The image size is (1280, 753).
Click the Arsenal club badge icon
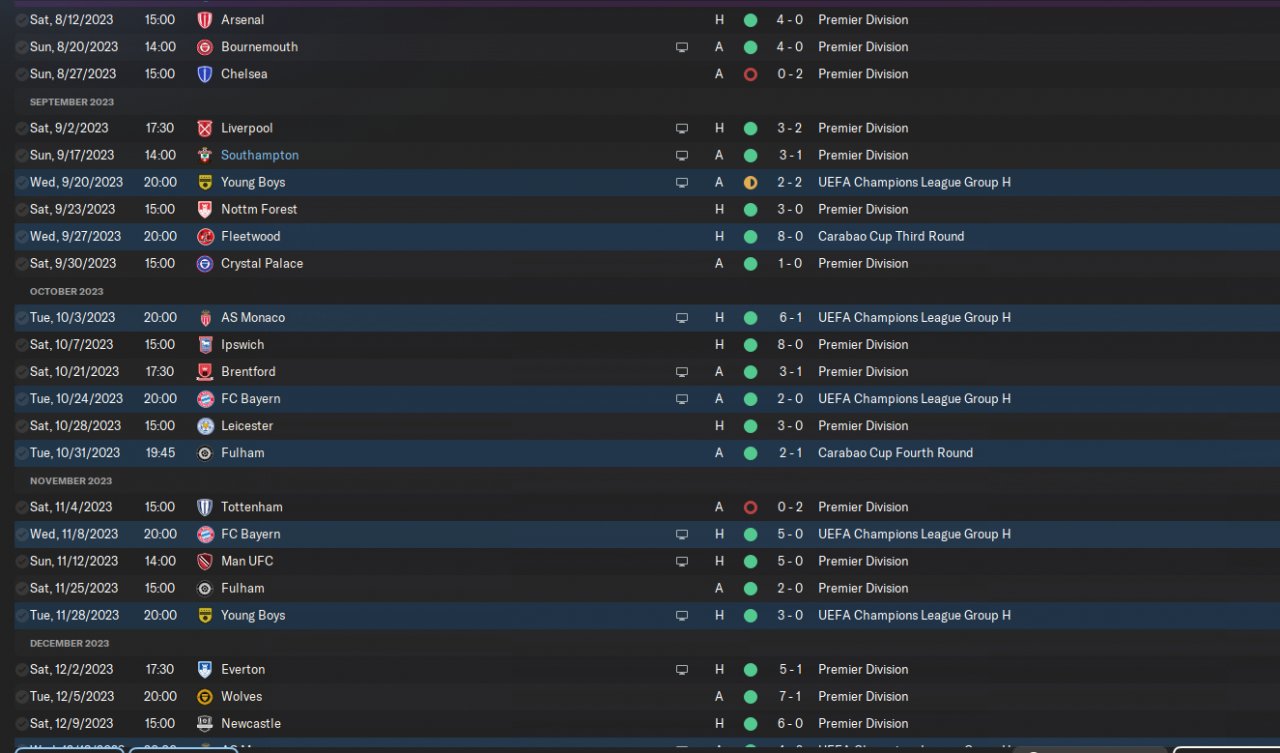tap(205, 20)
